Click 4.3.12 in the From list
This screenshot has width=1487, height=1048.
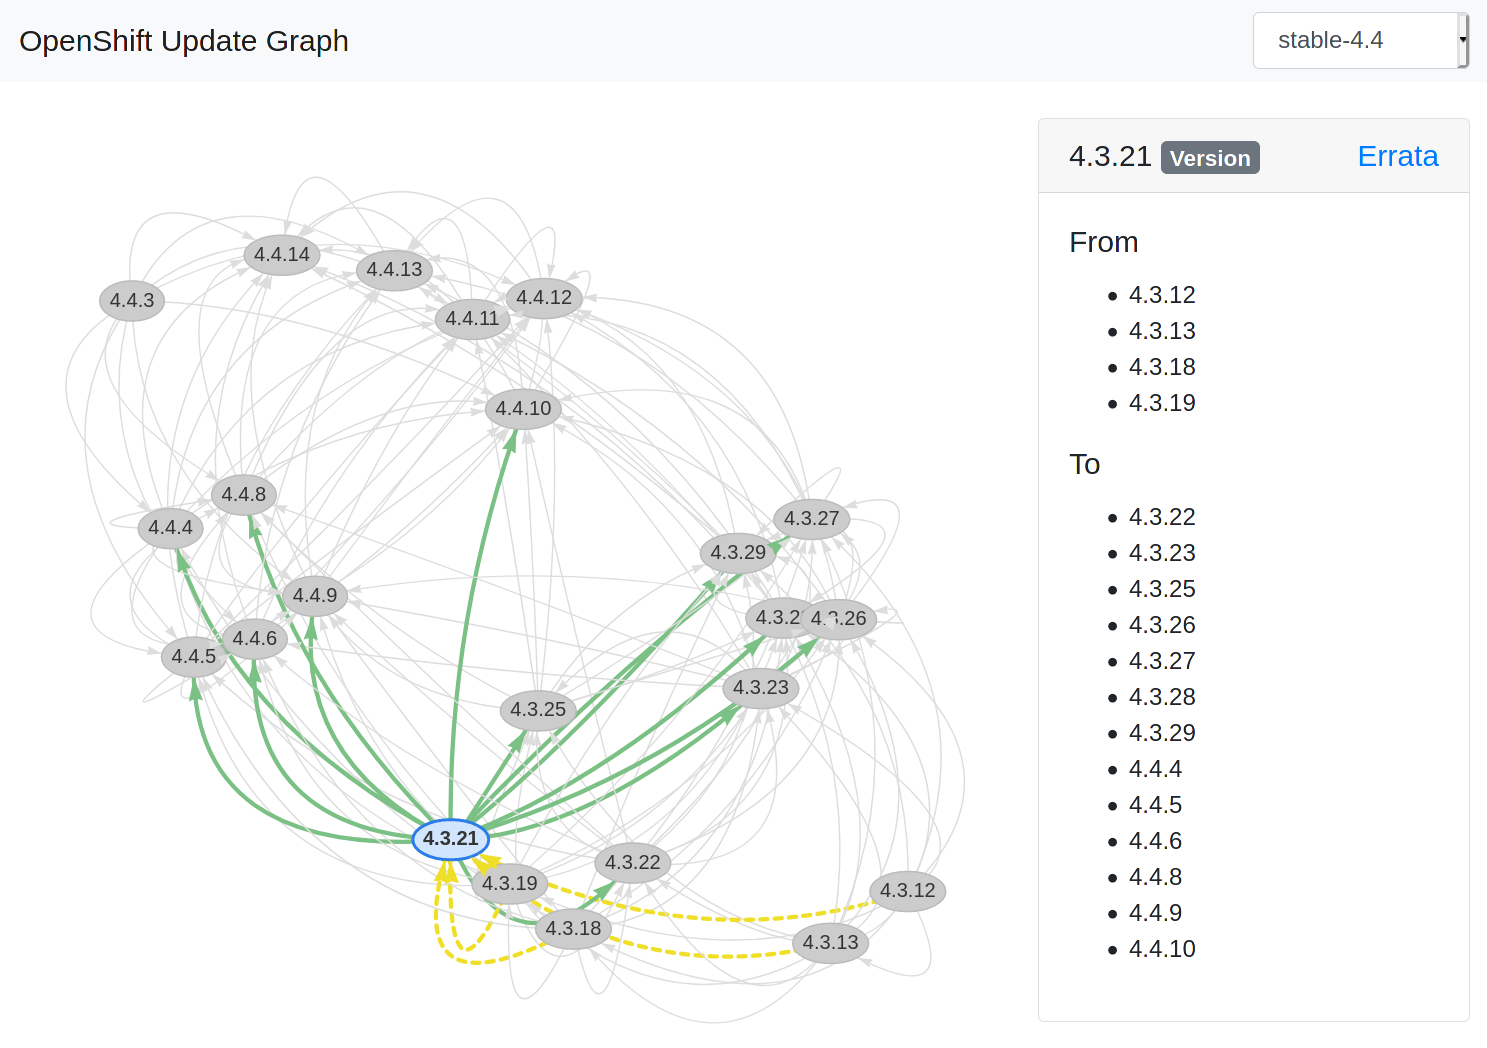(1162, 295)
